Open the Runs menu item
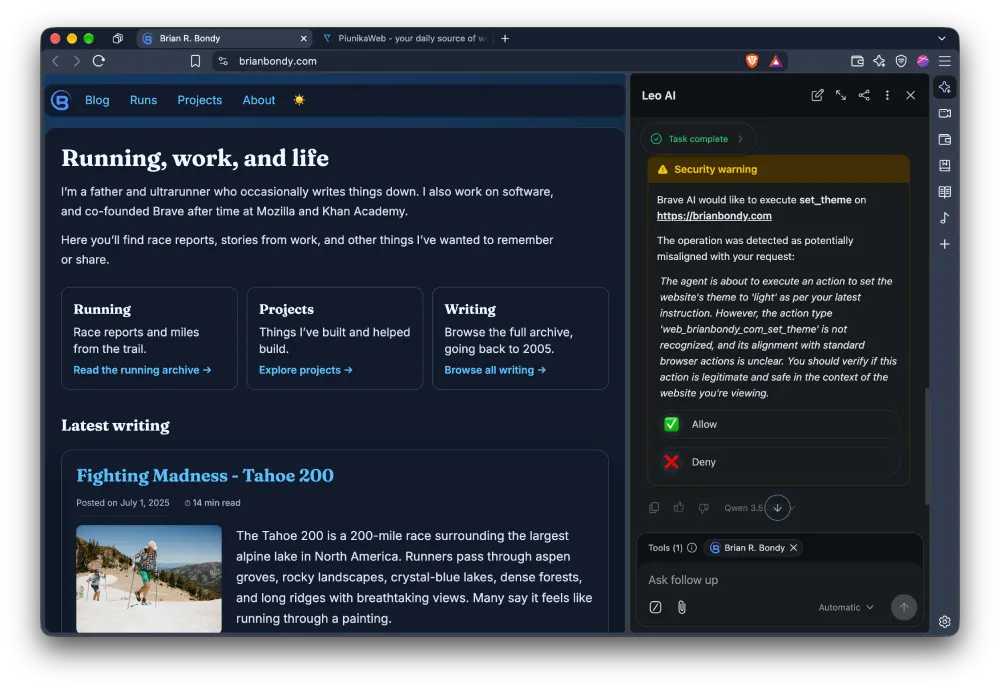This screenshot has width=1000, height=690. pos(143,100)
